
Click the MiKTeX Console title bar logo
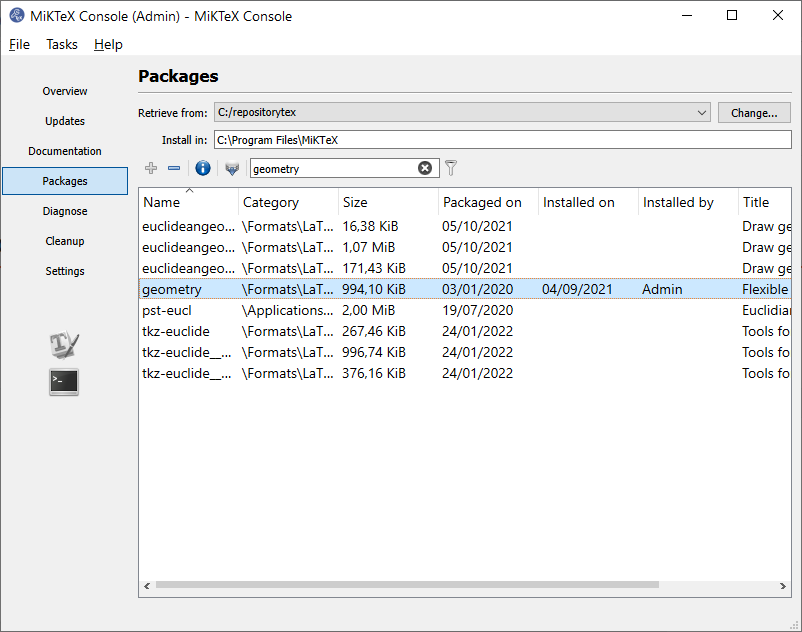pos(16,15)
